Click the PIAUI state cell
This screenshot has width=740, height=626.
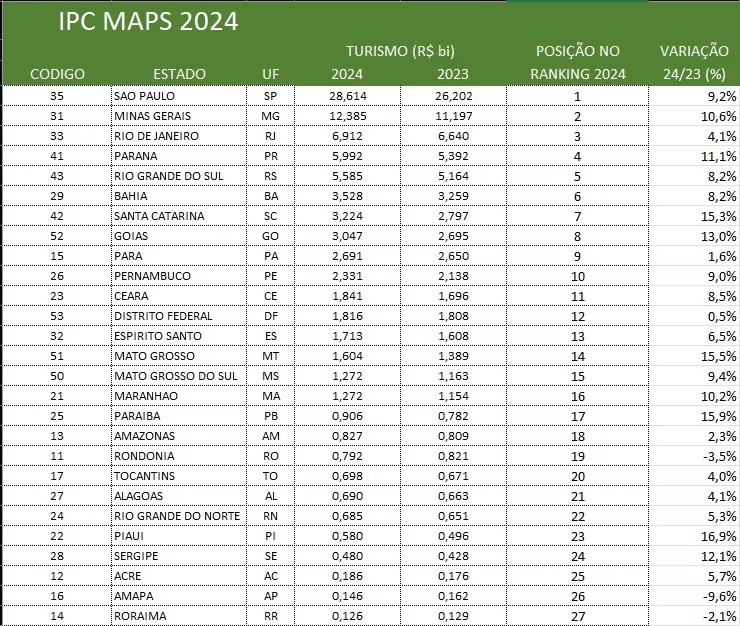point(179,536)
